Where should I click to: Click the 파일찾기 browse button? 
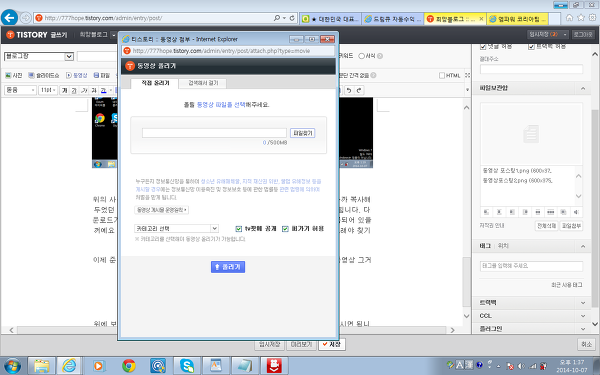(x=303, y=133)
